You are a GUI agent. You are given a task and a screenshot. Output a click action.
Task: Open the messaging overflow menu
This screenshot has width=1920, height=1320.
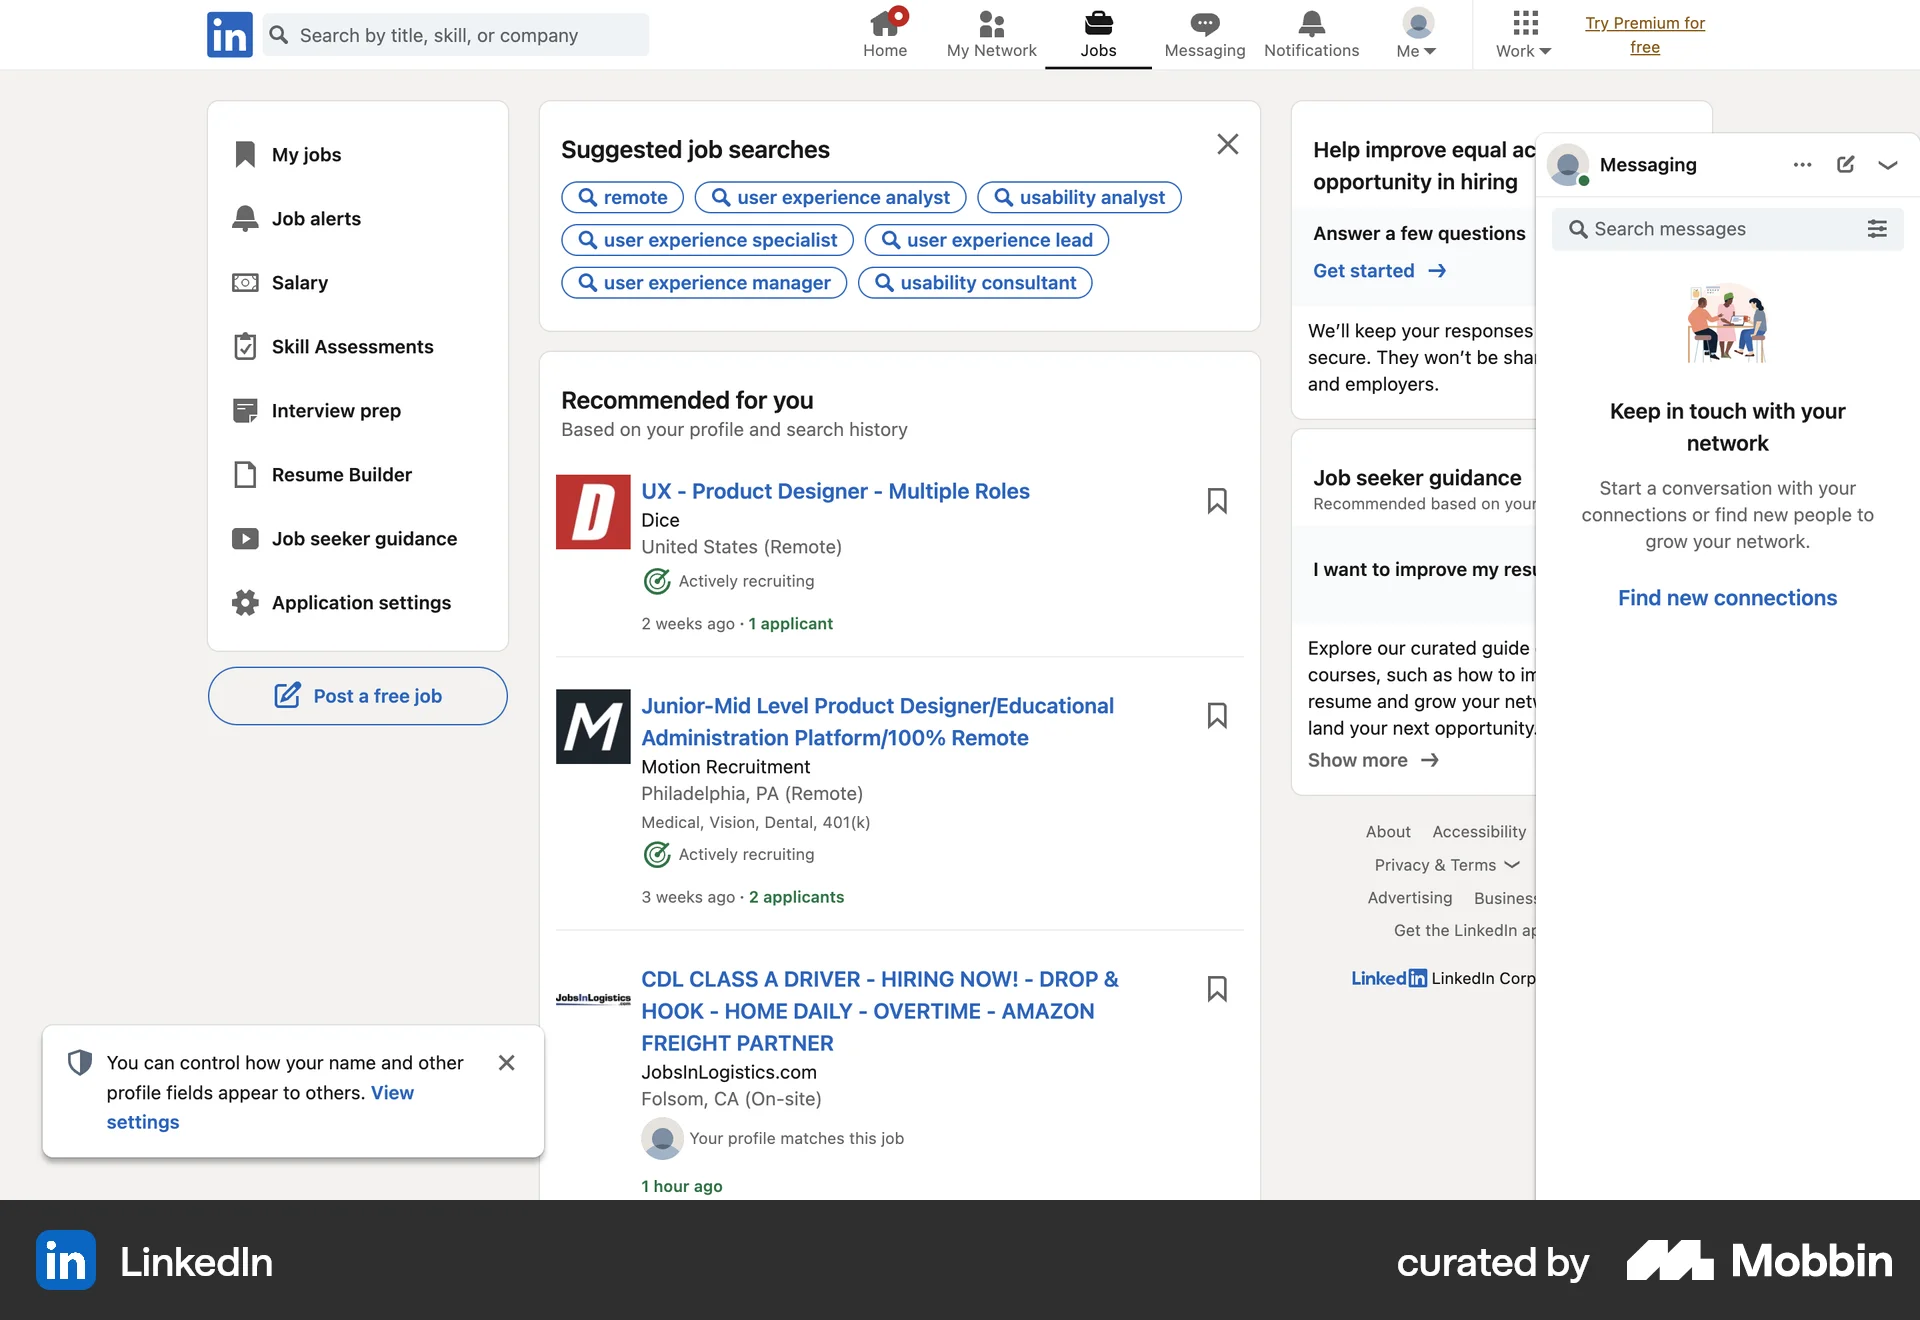coord(1802,164)
